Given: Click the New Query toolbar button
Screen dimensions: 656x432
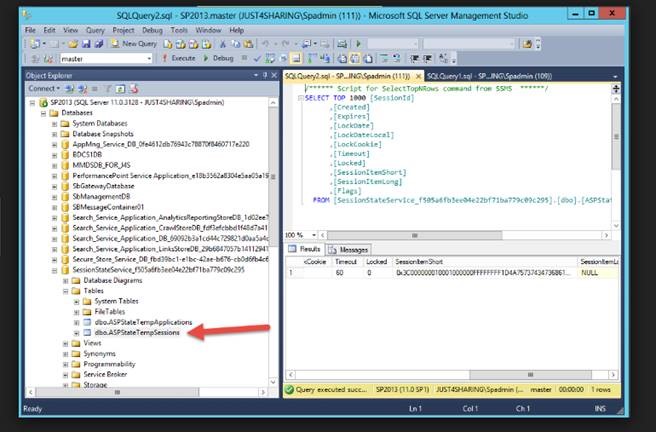Looking at the screenshot, I should tap(134, 44).
